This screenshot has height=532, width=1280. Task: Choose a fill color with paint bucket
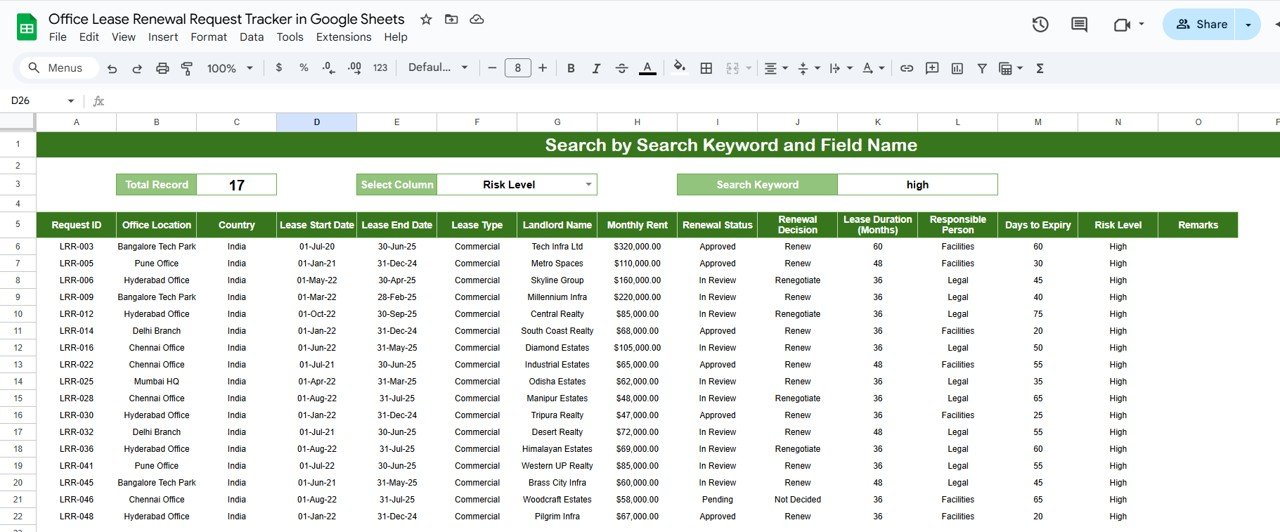(680, 68)
